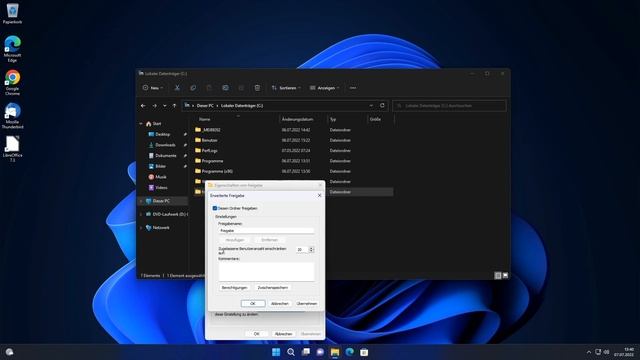This screenshot has width=640, height=360.
Task: Select the Programme (x86) folder row
Action: coord(293,171)
